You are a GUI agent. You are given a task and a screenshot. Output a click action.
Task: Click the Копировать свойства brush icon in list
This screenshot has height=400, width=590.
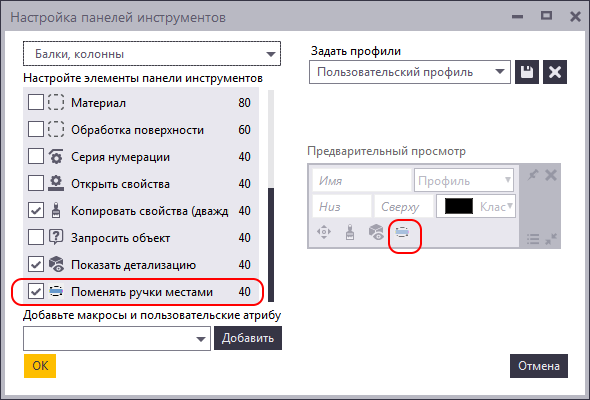click(56, 211)
